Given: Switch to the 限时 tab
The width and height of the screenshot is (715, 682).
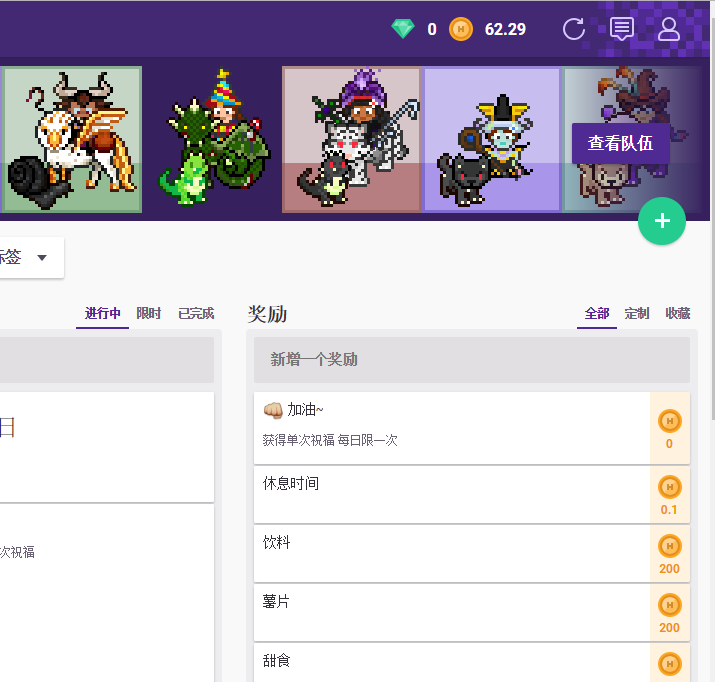Looking at the screenshot, I should [149, 313].
